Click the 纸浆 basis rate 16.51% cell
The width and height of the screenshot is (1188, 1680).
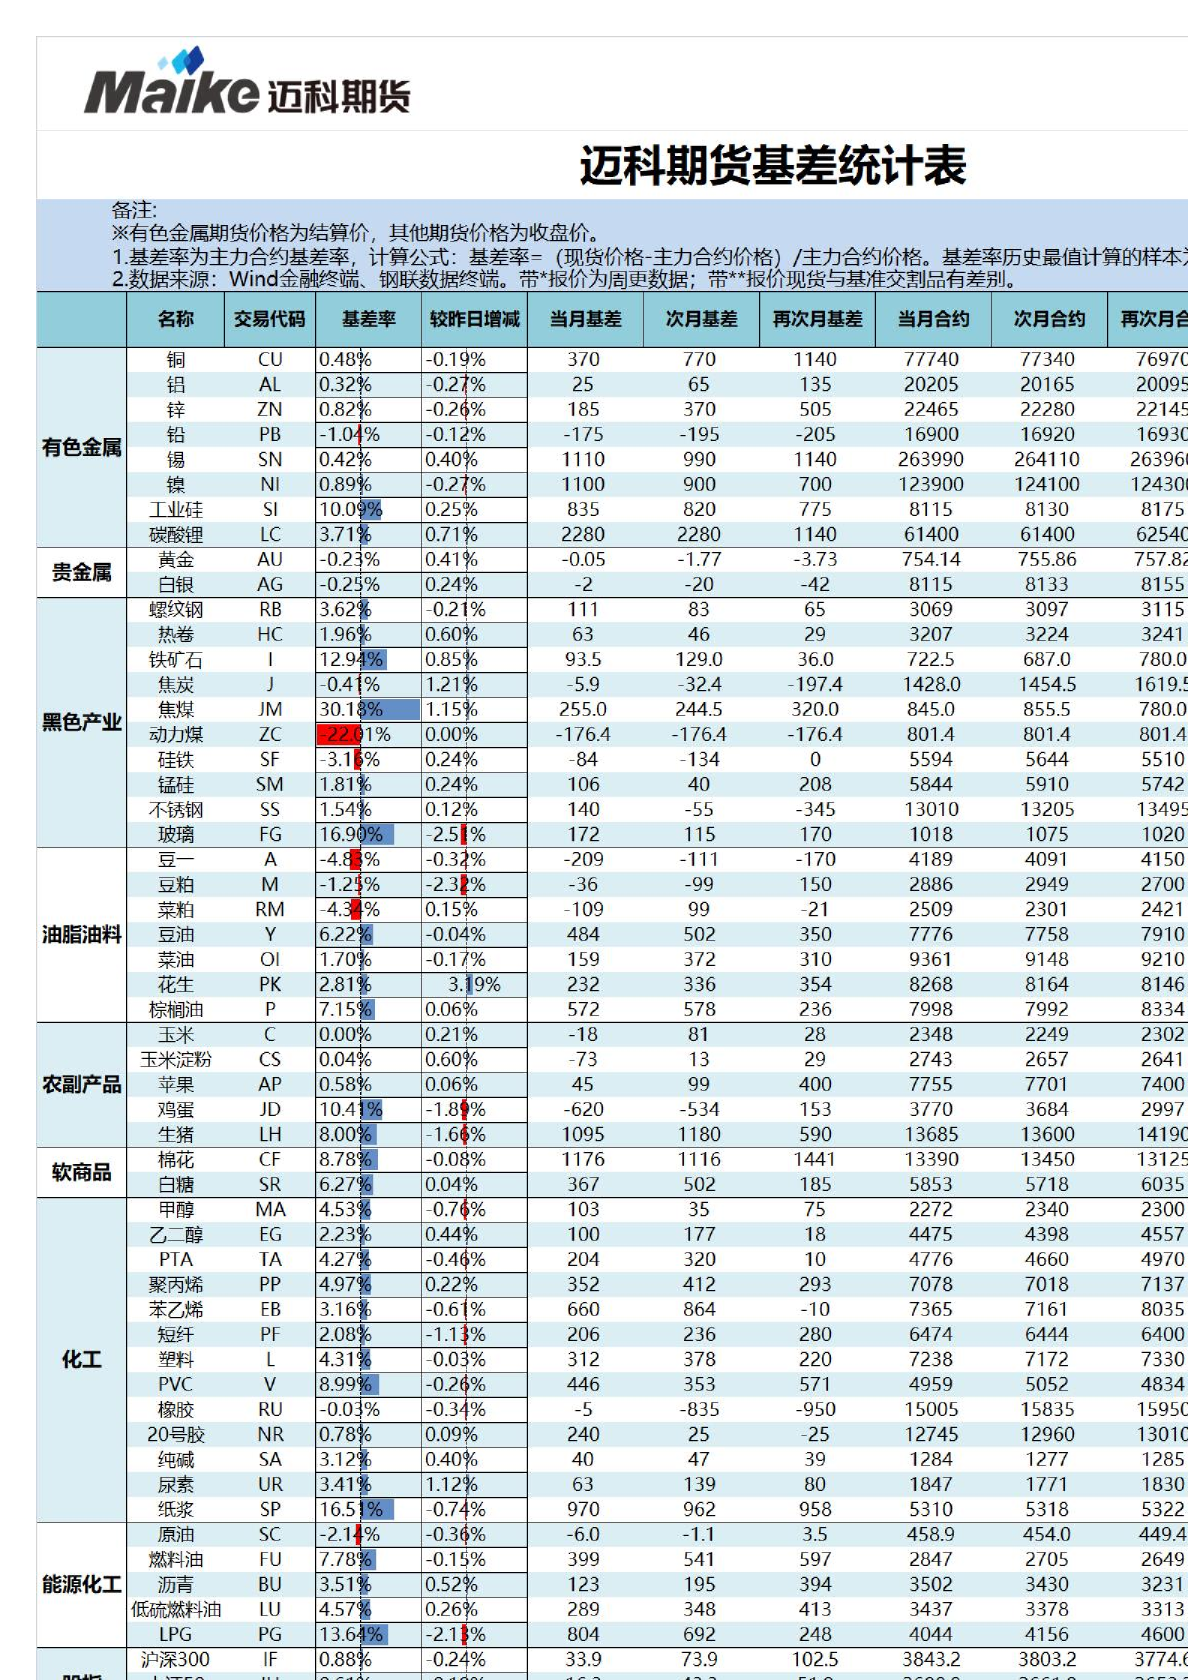pyautogui.click(x=368, y=1510)
